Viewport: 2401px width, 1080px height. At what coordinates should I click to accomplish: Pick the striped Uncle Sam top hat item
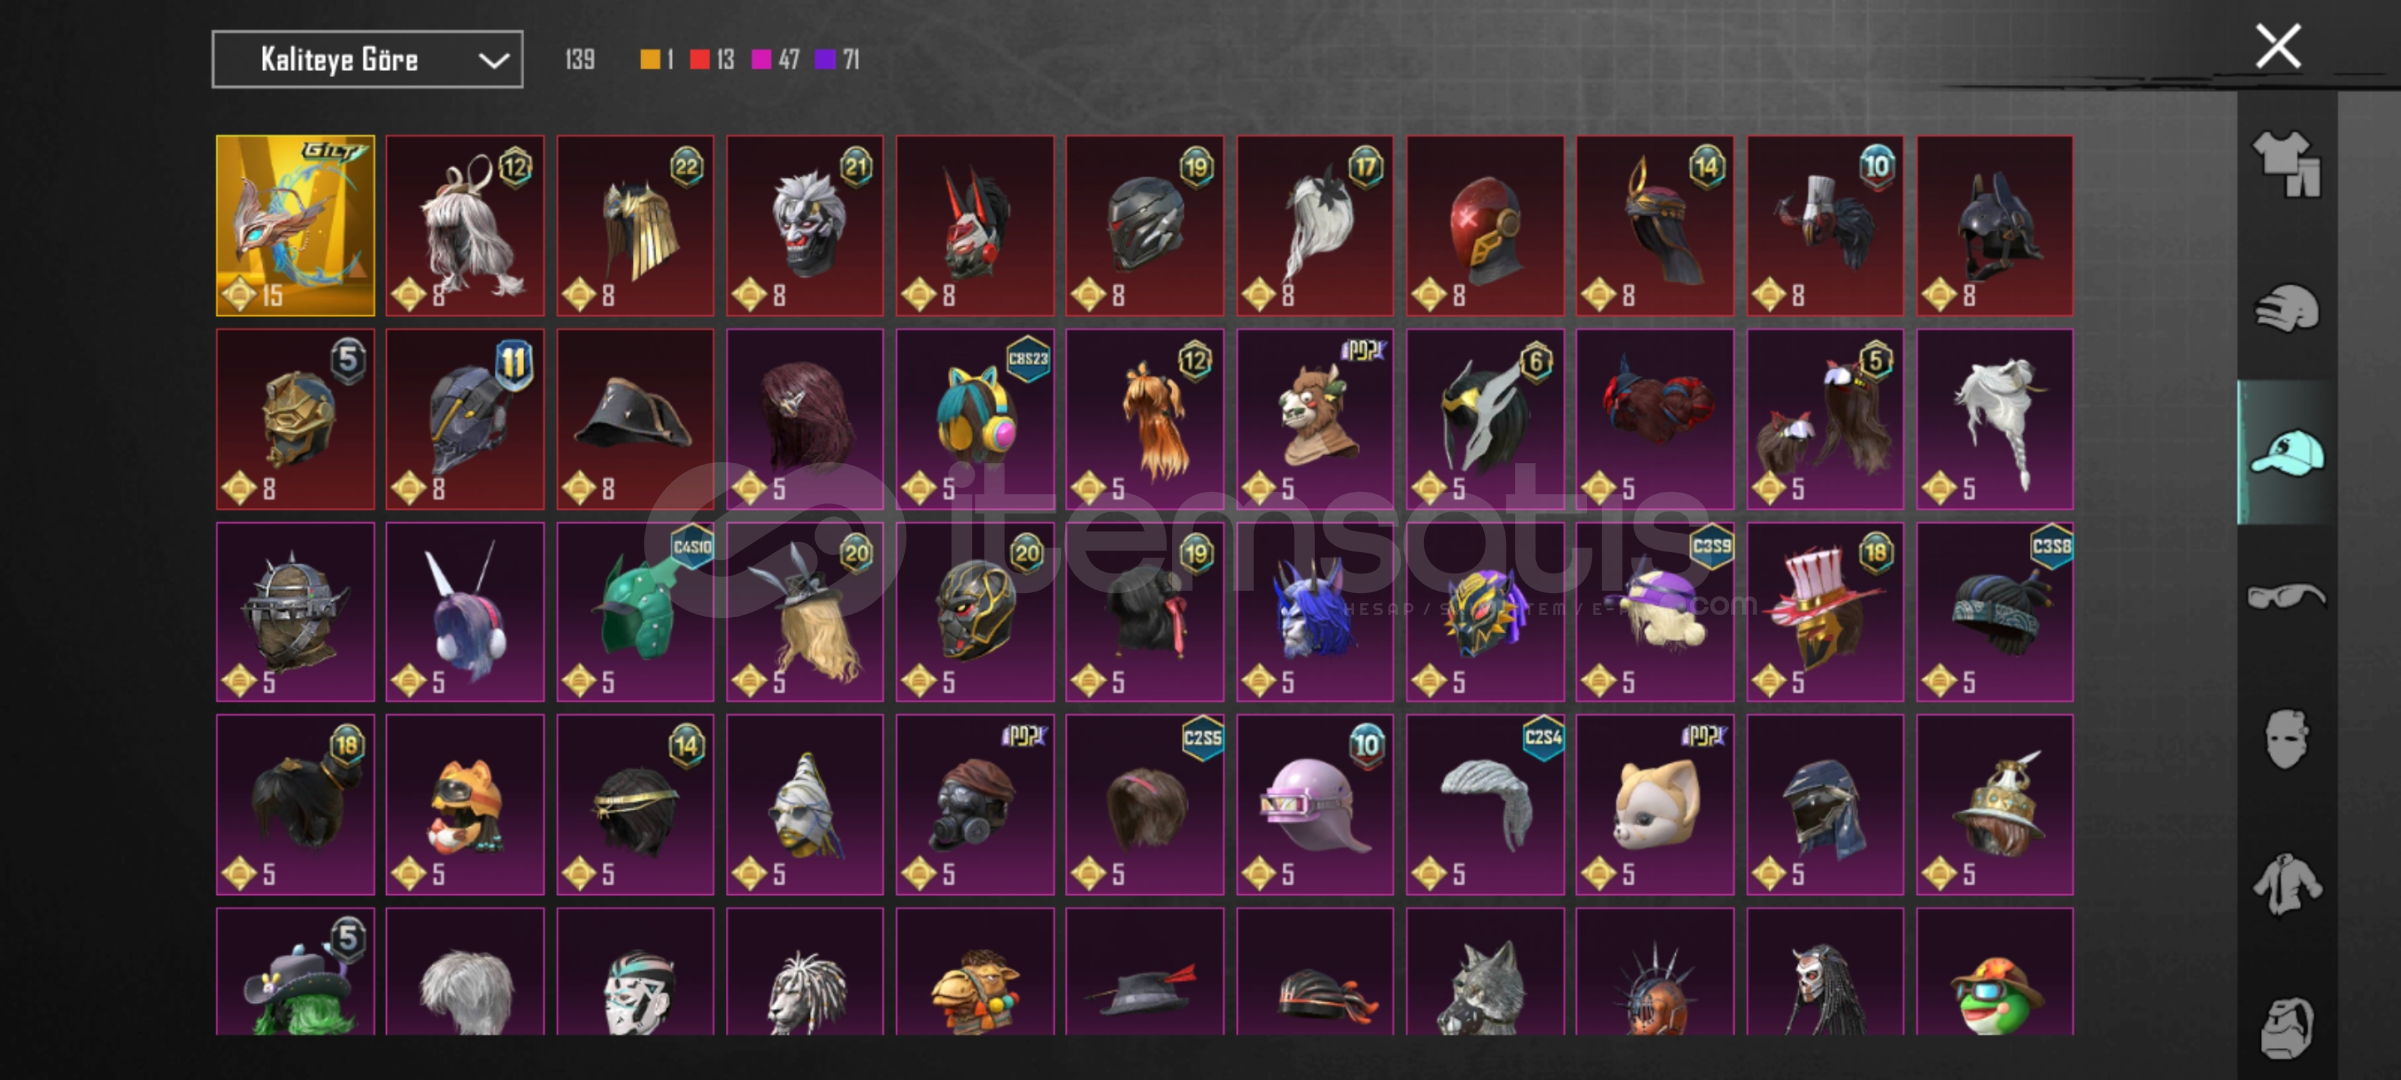point(1825,612)
